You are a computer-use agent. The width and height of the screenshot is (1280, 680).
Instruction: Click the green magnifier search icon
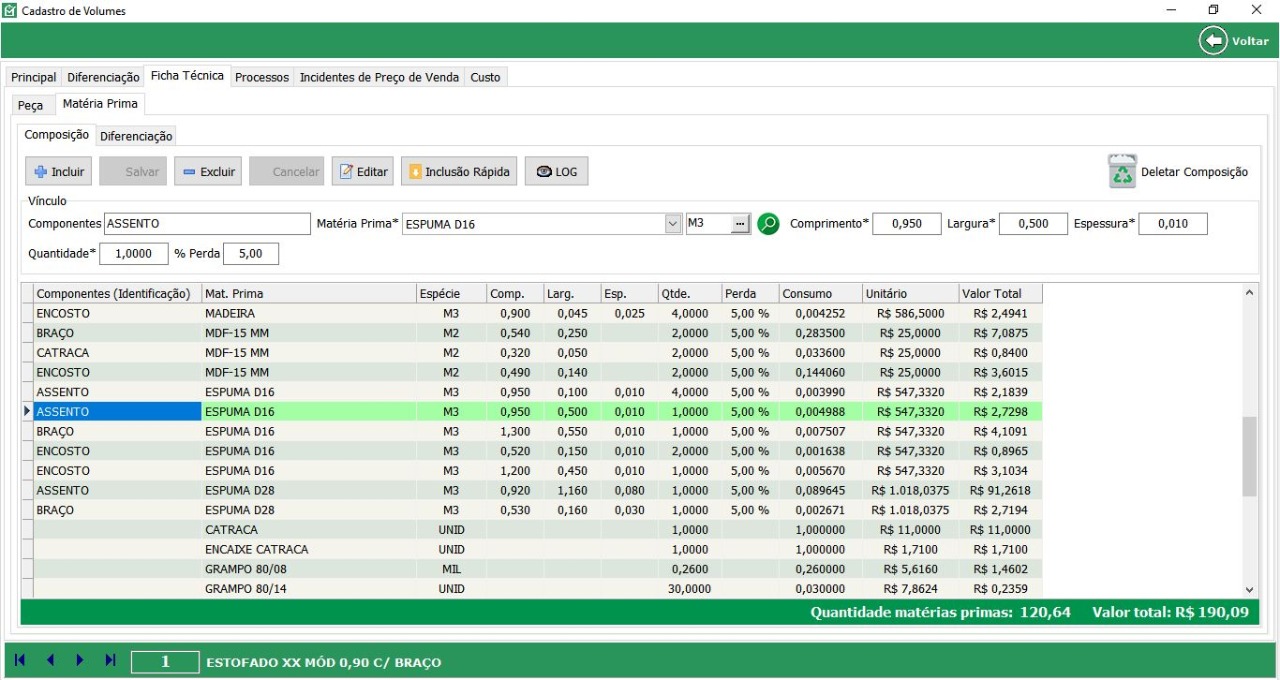pos(768,224)
